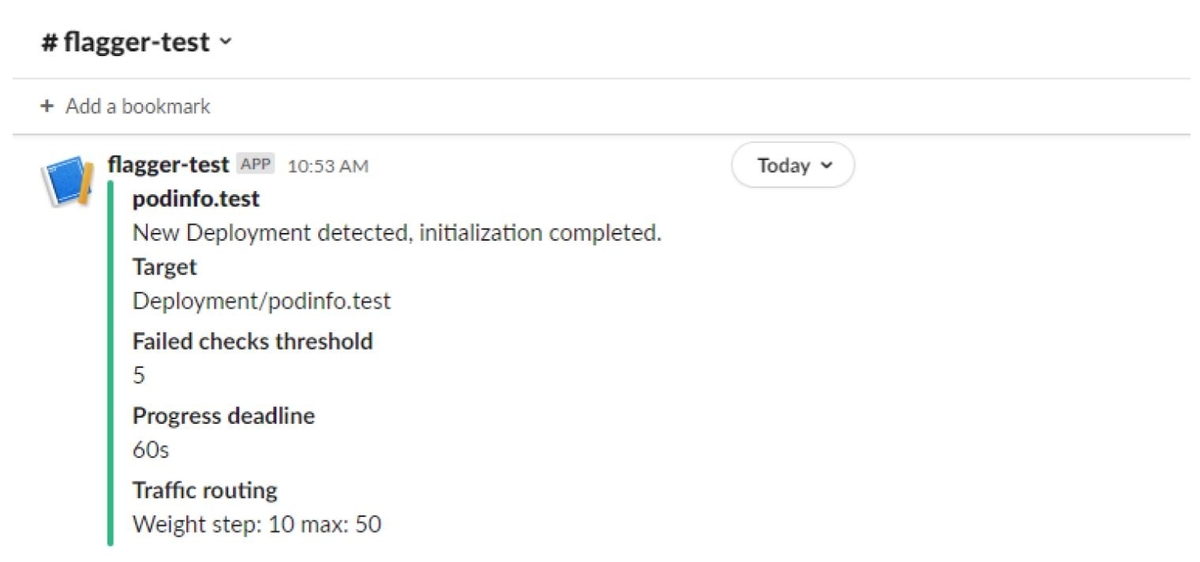Image resolution: width=1200 pixels, height=562 pixels.
Task: Click the Add a bookmark link
Action: 137,106
